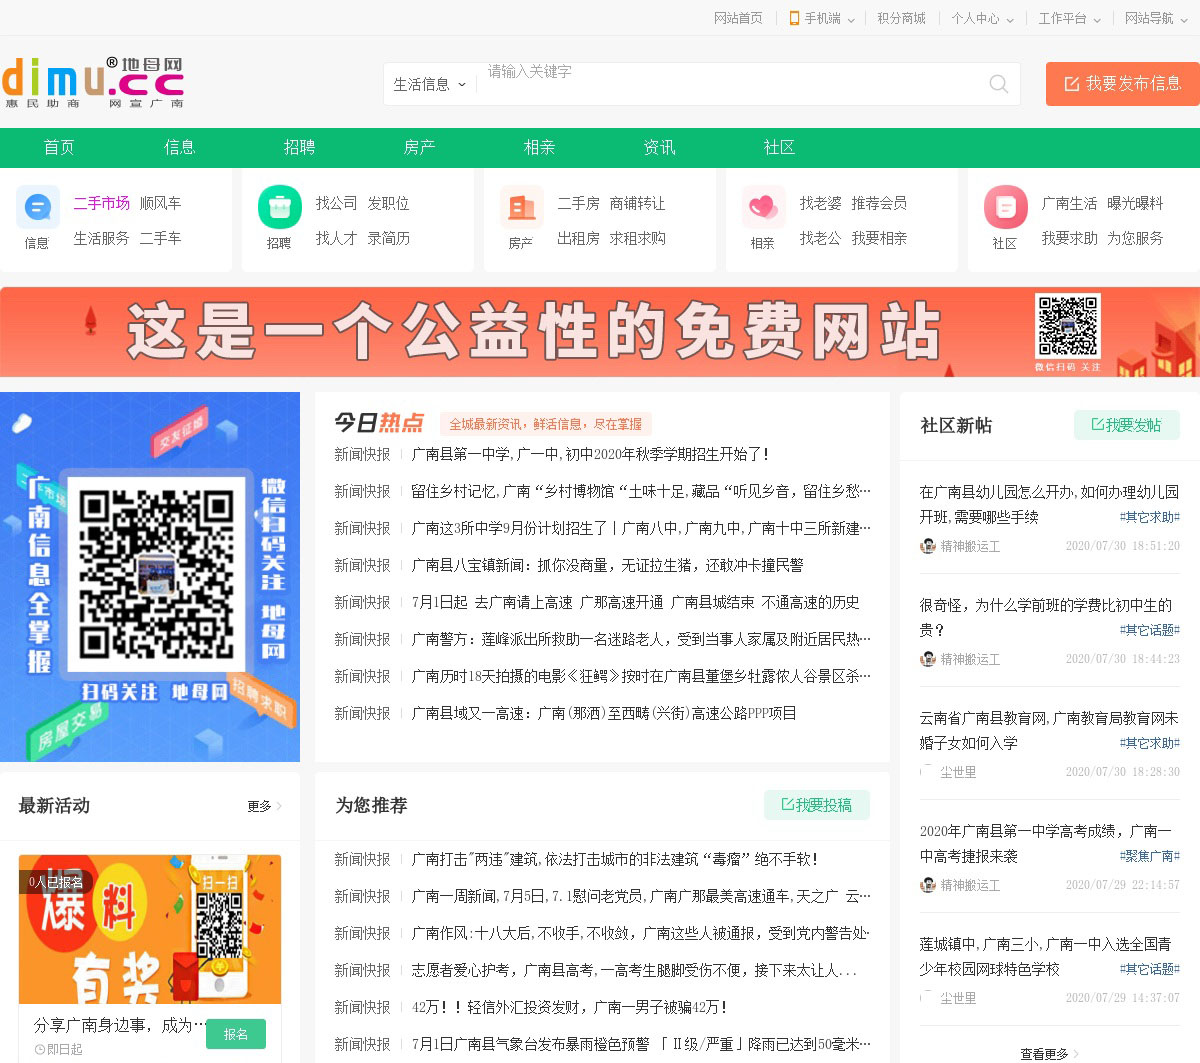Open activity title 分享广南身边事
Screen dimensions: 1200x1063
(x=119, y=1025)
